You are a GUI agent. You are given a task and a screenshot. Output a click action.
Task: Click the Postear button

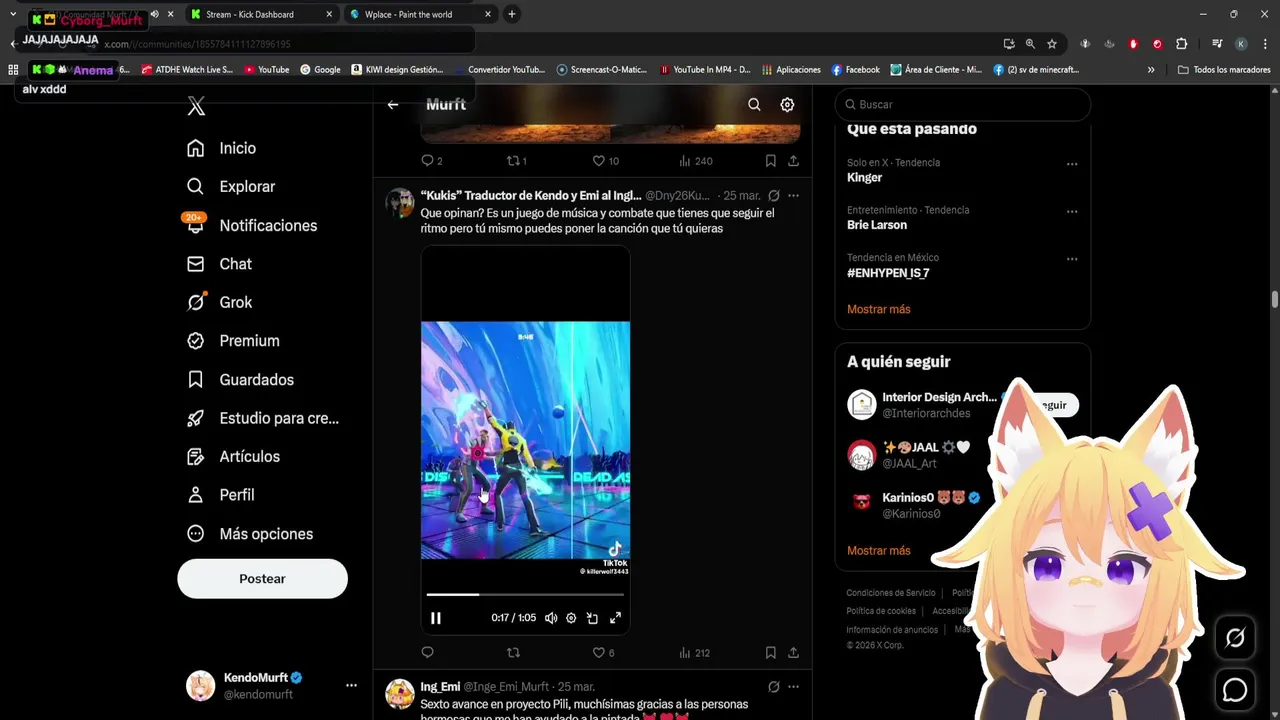pos(262,579)
